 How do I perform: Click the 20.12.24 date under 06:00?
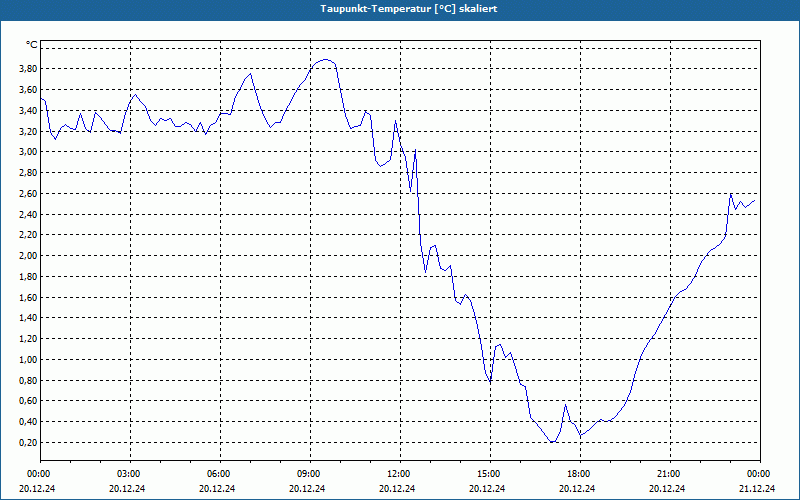pyautogui.click(x=217, y=489)
